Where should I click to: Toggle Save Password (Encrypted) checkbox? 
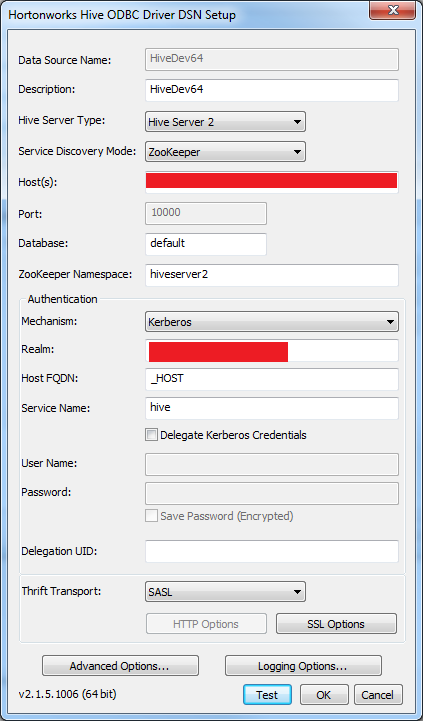[x=151, y=515]
